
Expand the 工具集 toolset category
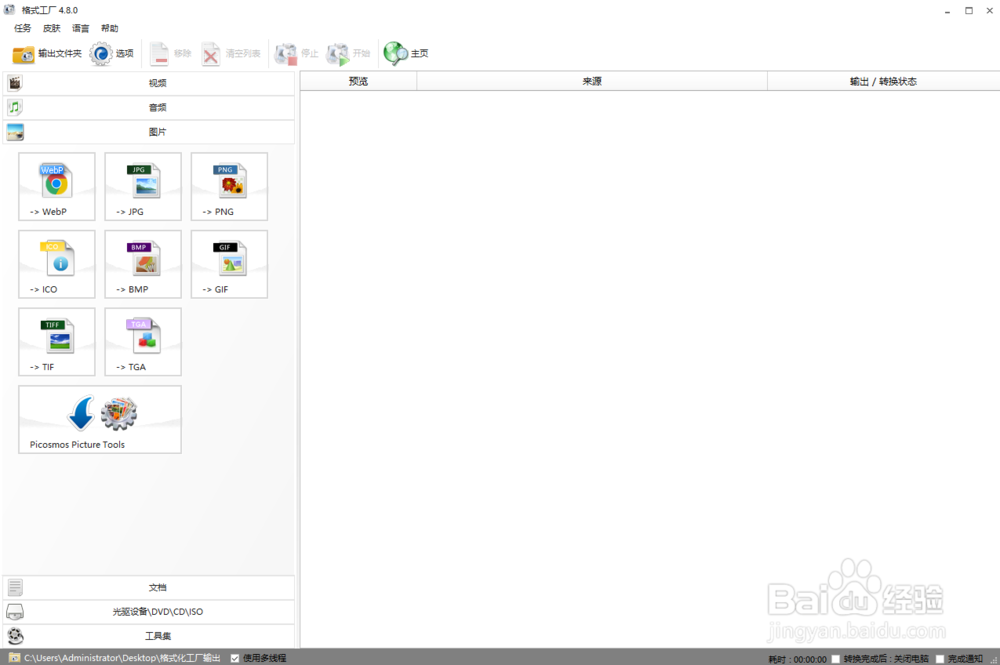(x=149, y=636)
